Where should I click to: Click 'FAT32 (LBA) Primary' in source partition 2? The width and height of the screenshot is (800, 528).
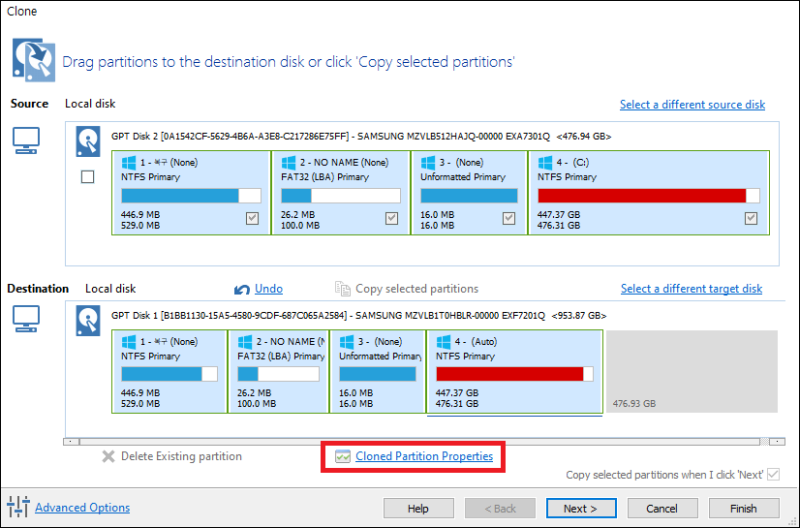click(x=325, y=177)
